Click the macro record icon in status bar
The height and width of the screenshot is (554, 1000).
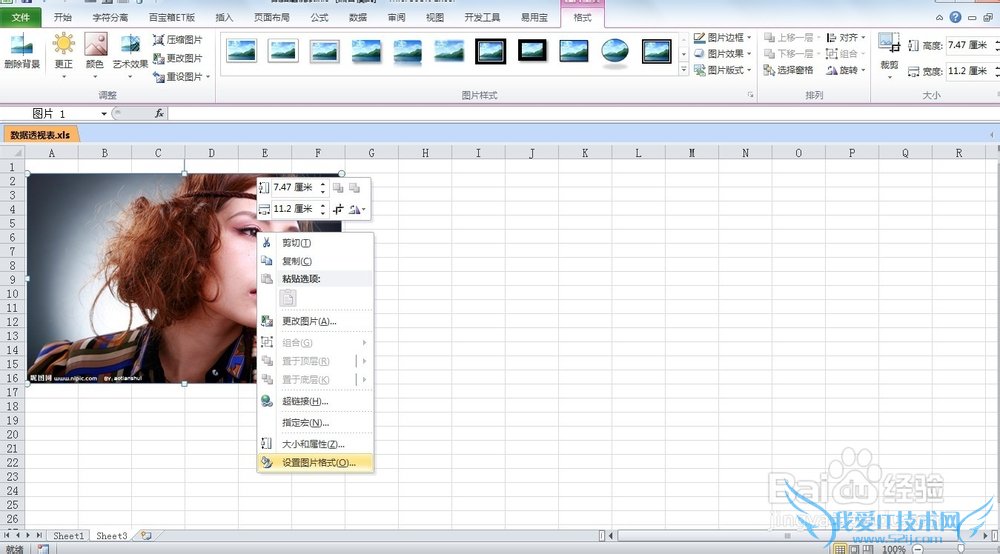[x=43, y=549]
